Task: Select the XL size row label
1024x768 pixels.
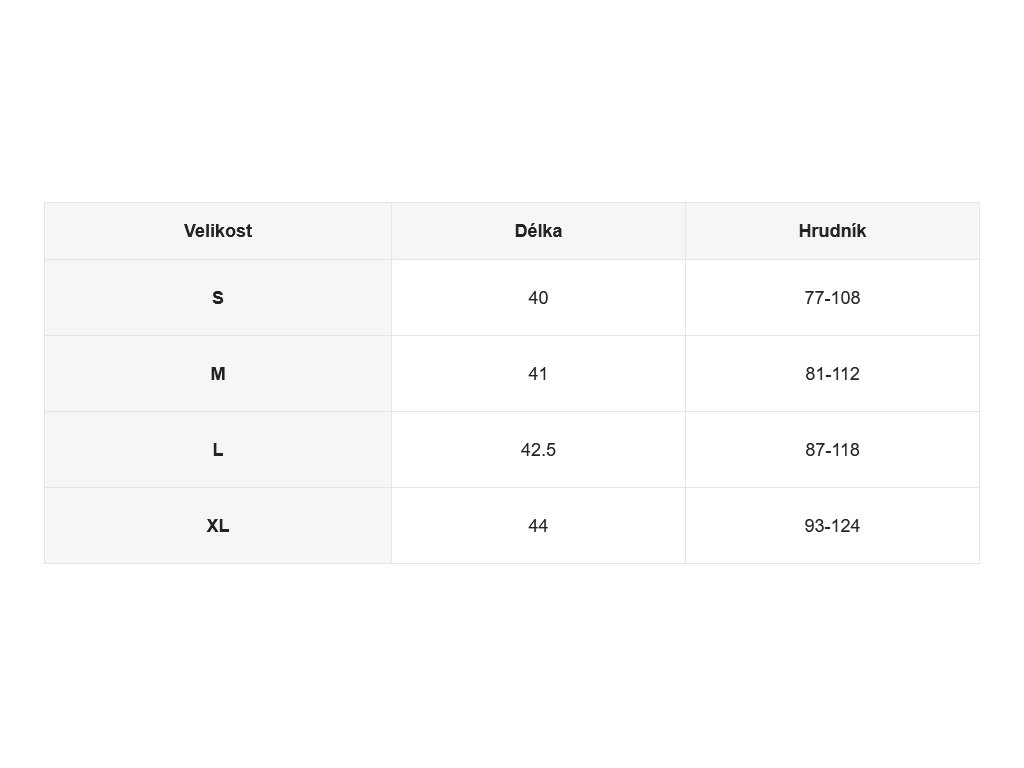Action: point(217,526)
